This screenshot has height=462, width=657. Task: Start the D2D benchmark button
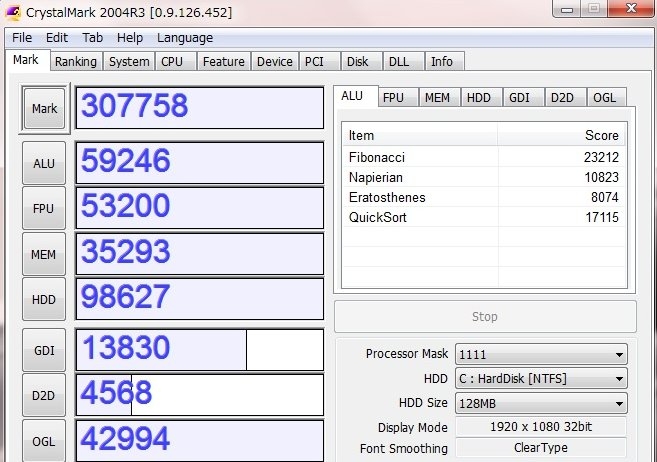44,396
